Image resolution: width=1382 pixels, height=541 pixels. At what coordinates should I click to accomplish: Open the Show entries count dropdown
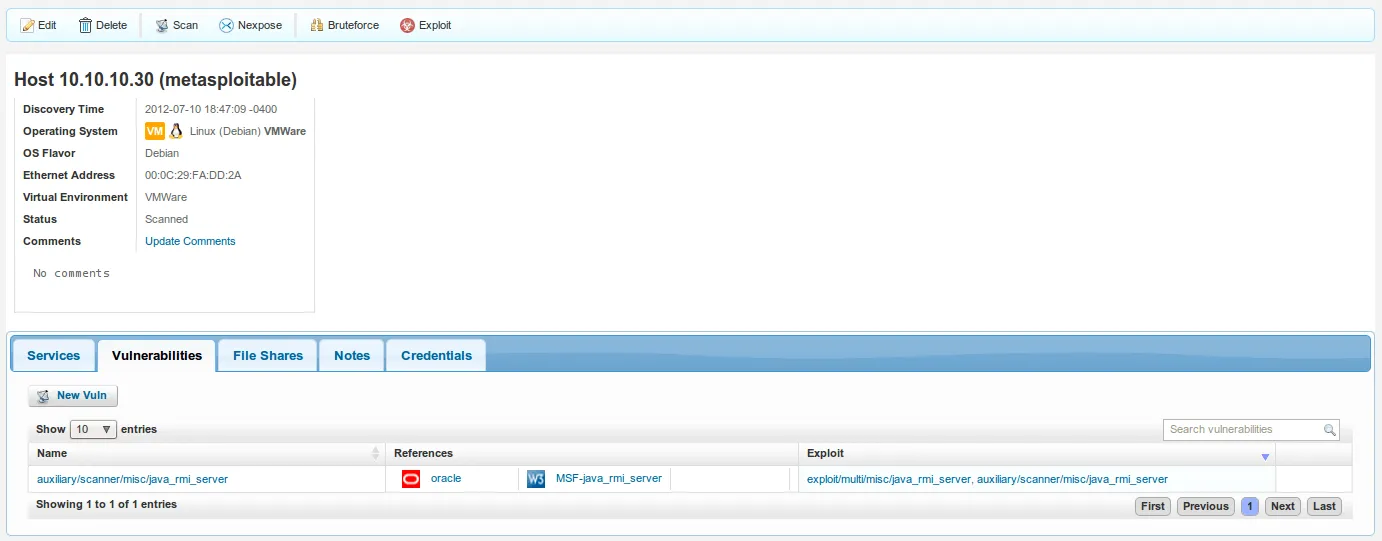(x=93, y=429)
